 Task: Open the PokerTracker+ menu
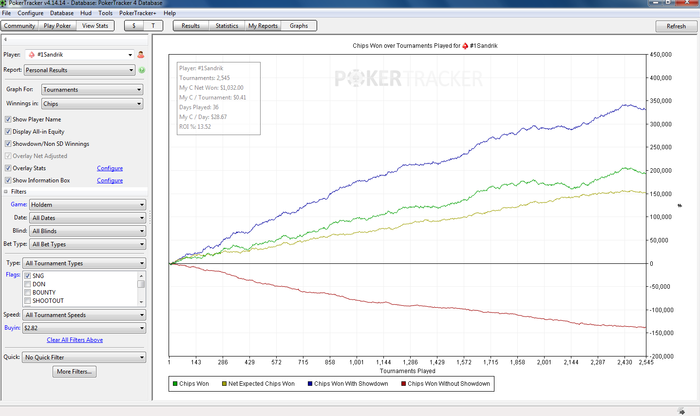pos(138,13)
